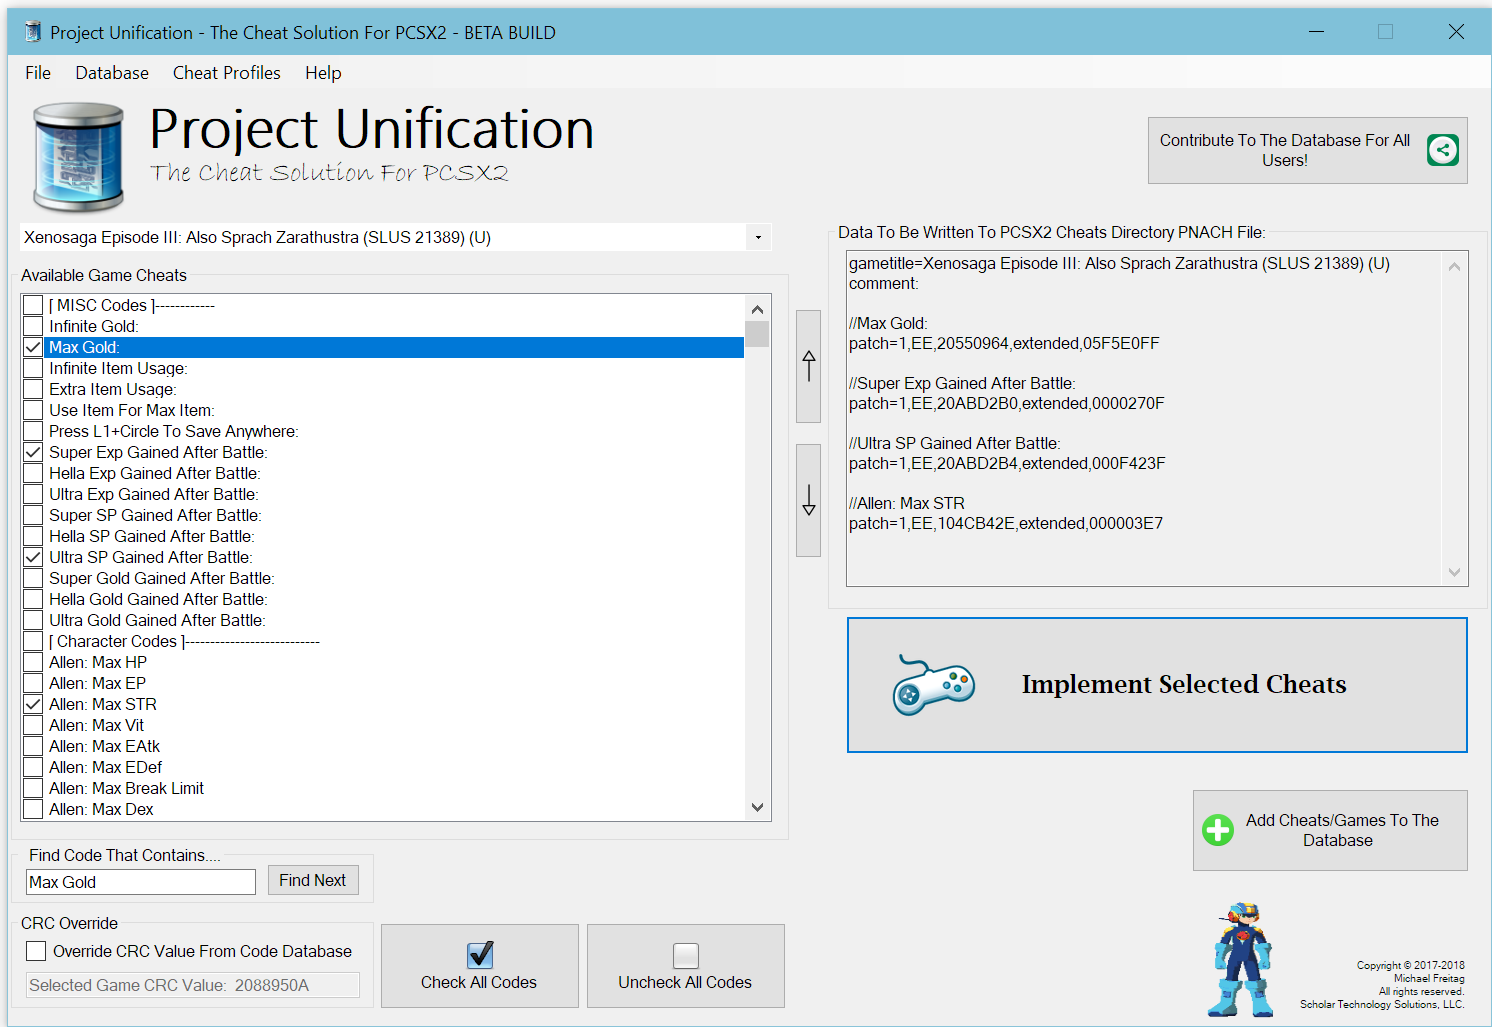Click the green share icon on Contribute button
The image size is (1492, 1027).
[x=1442, y=150]
